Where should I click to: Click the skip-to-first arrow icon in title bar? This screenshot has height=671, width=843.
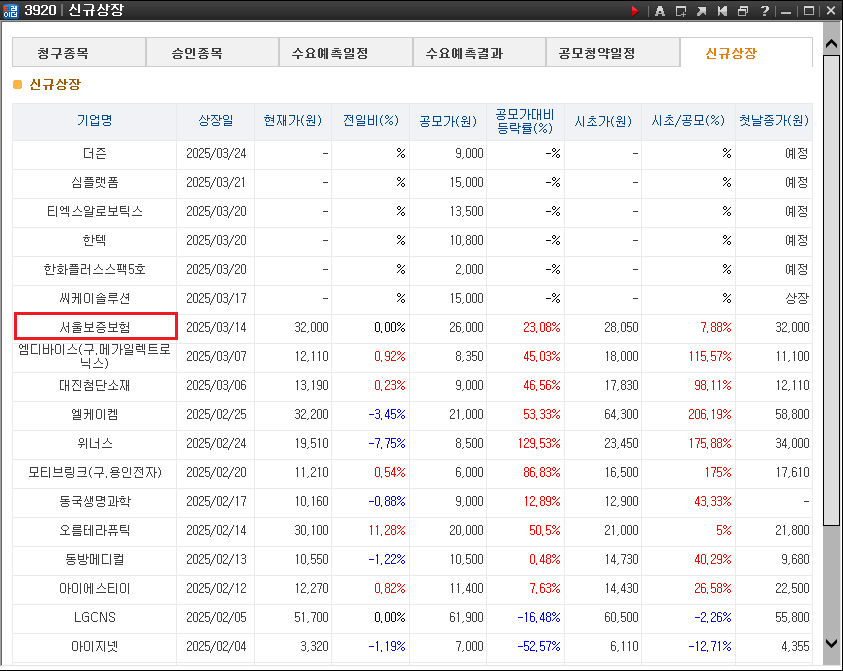tap(722, 11)
